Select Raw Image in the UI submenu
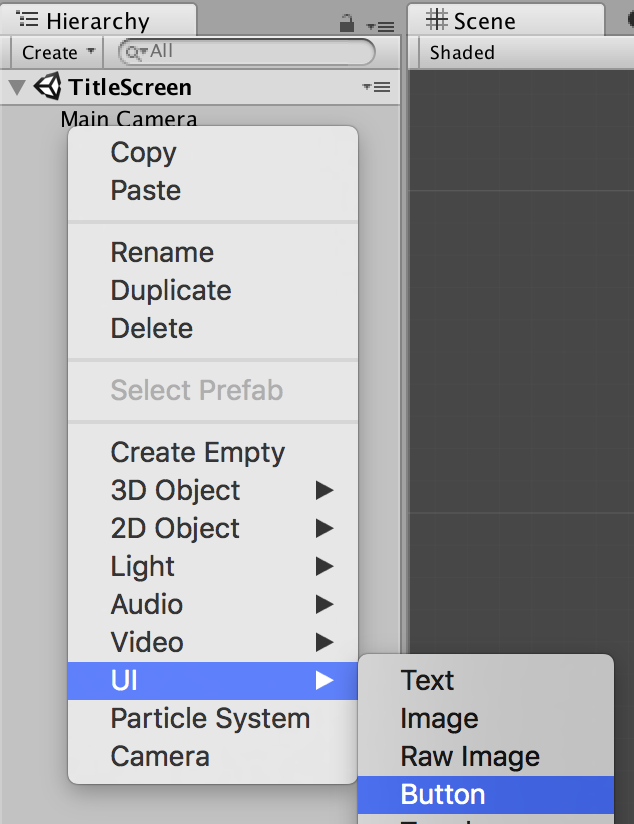This screenshot has height=824, width=634. pyautogui.click(x=470, y=756)
